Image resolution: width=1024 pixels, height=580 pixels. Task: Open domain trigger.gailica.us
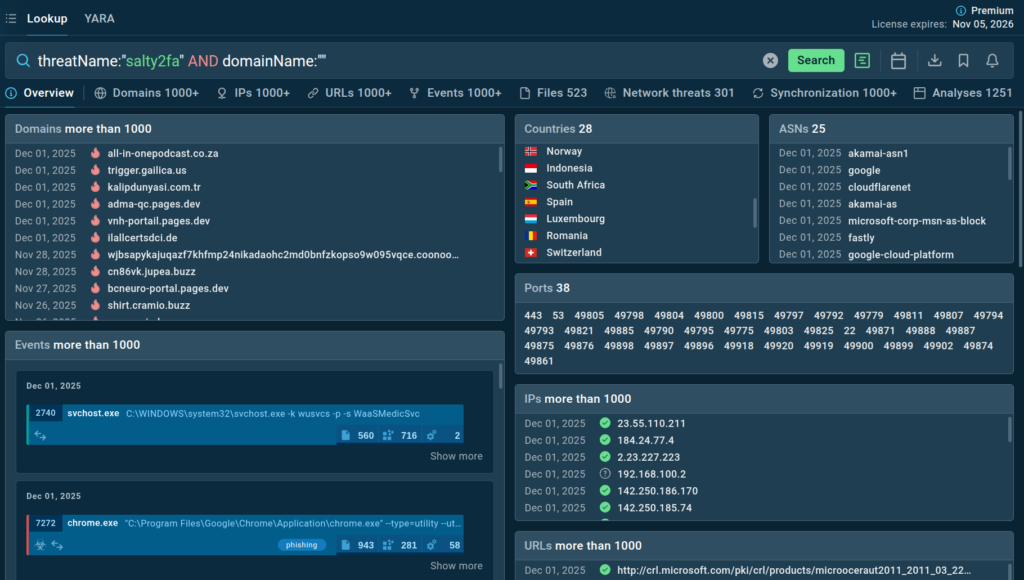147,170
